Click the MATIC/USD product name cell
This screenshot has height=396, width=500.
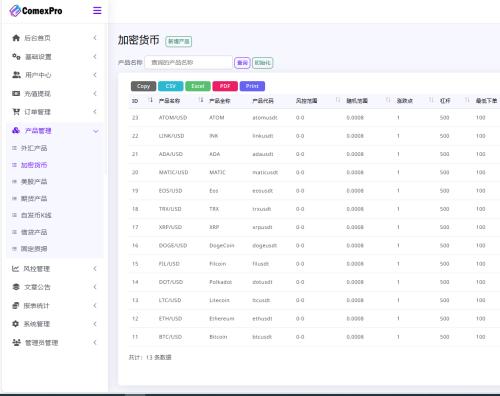click(173, 172)
